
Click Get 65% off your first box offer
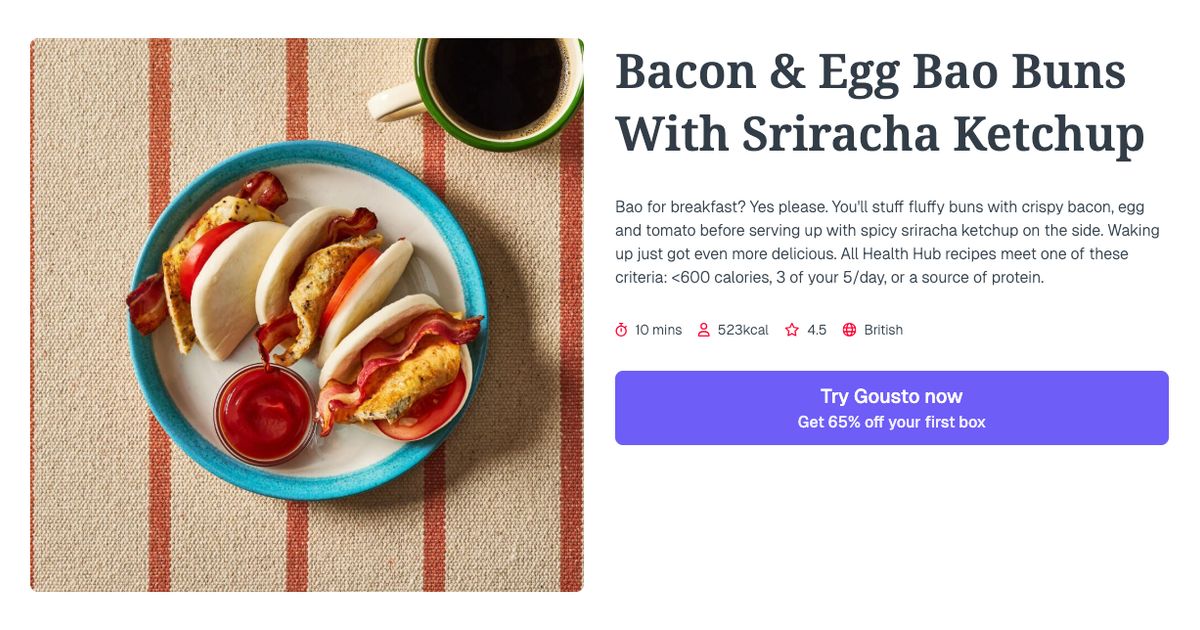point(892,421)
